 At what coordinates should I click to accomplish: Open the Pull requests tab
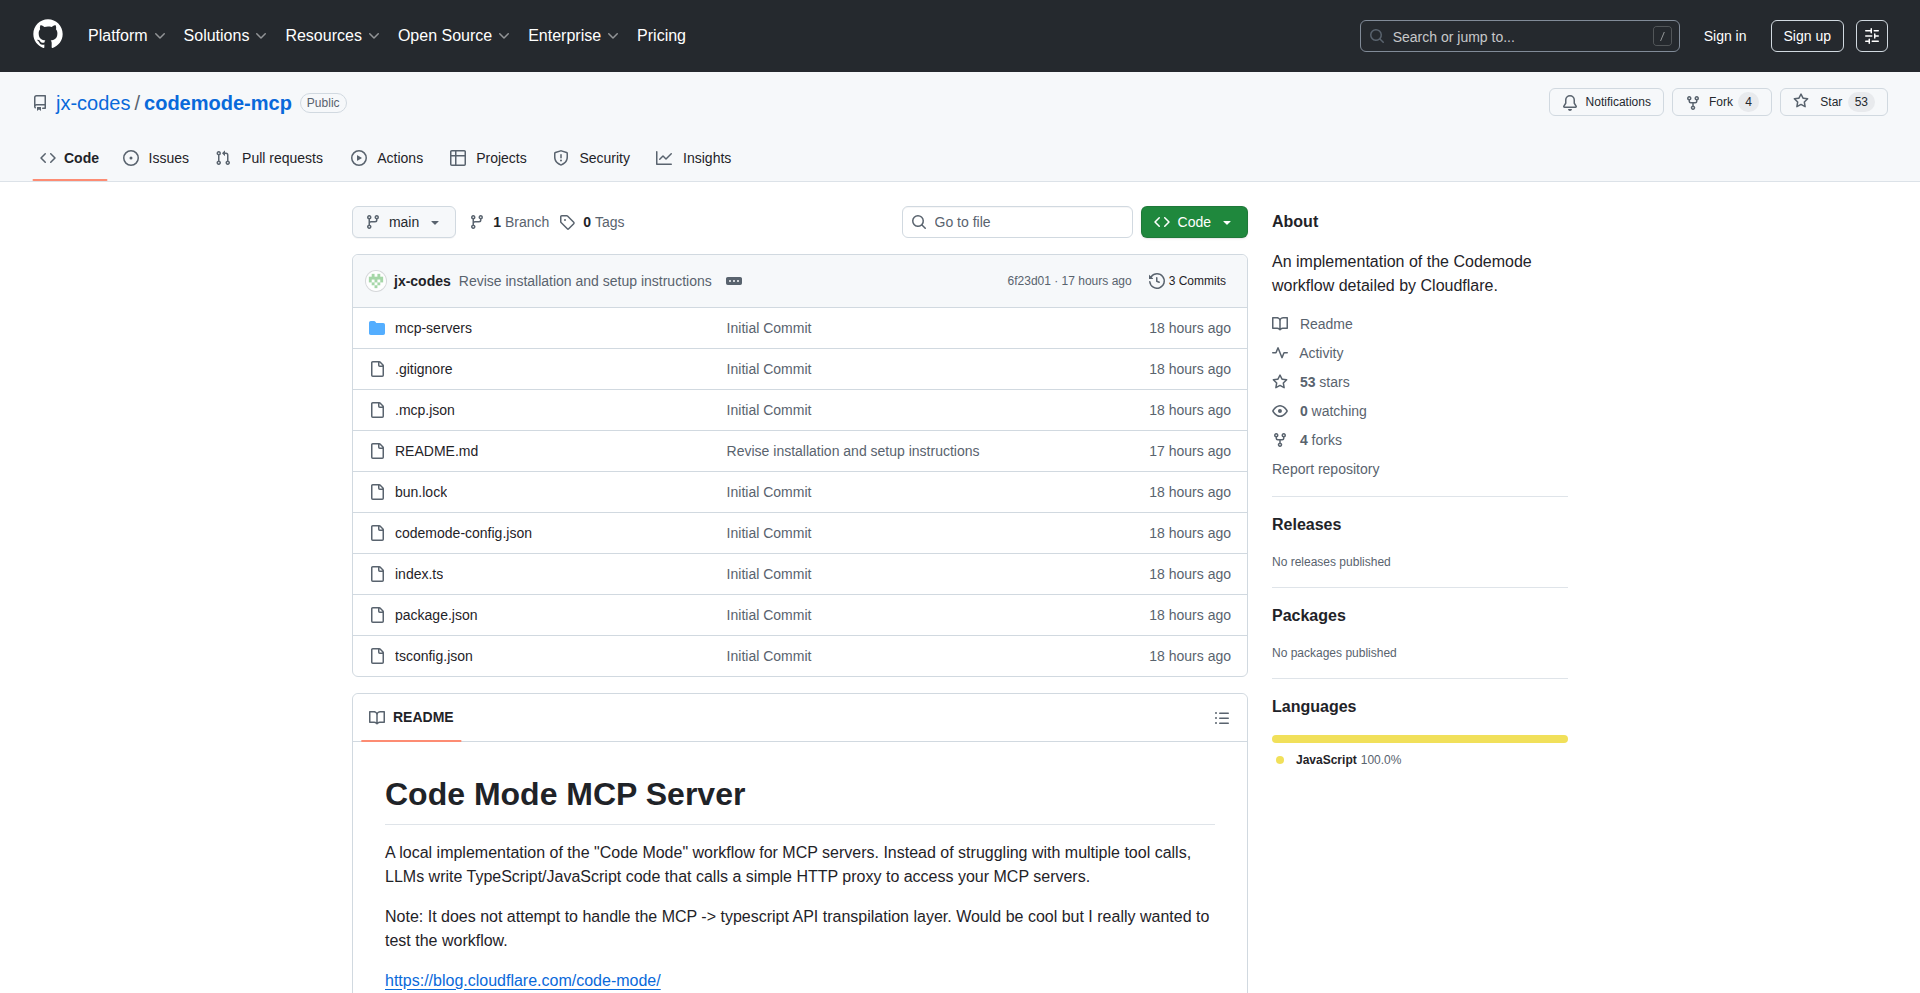(270, 158)
